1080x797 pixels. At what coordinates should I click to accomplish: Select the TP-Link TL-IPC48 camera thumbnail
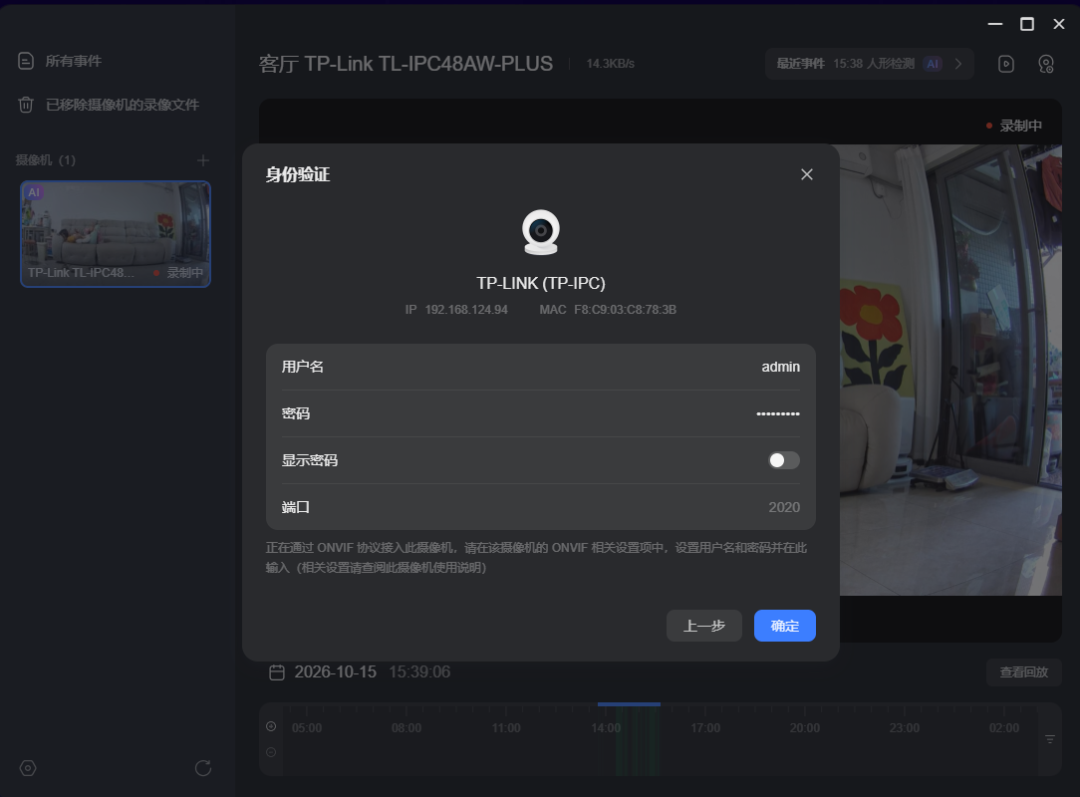click(x=116, y=234)
